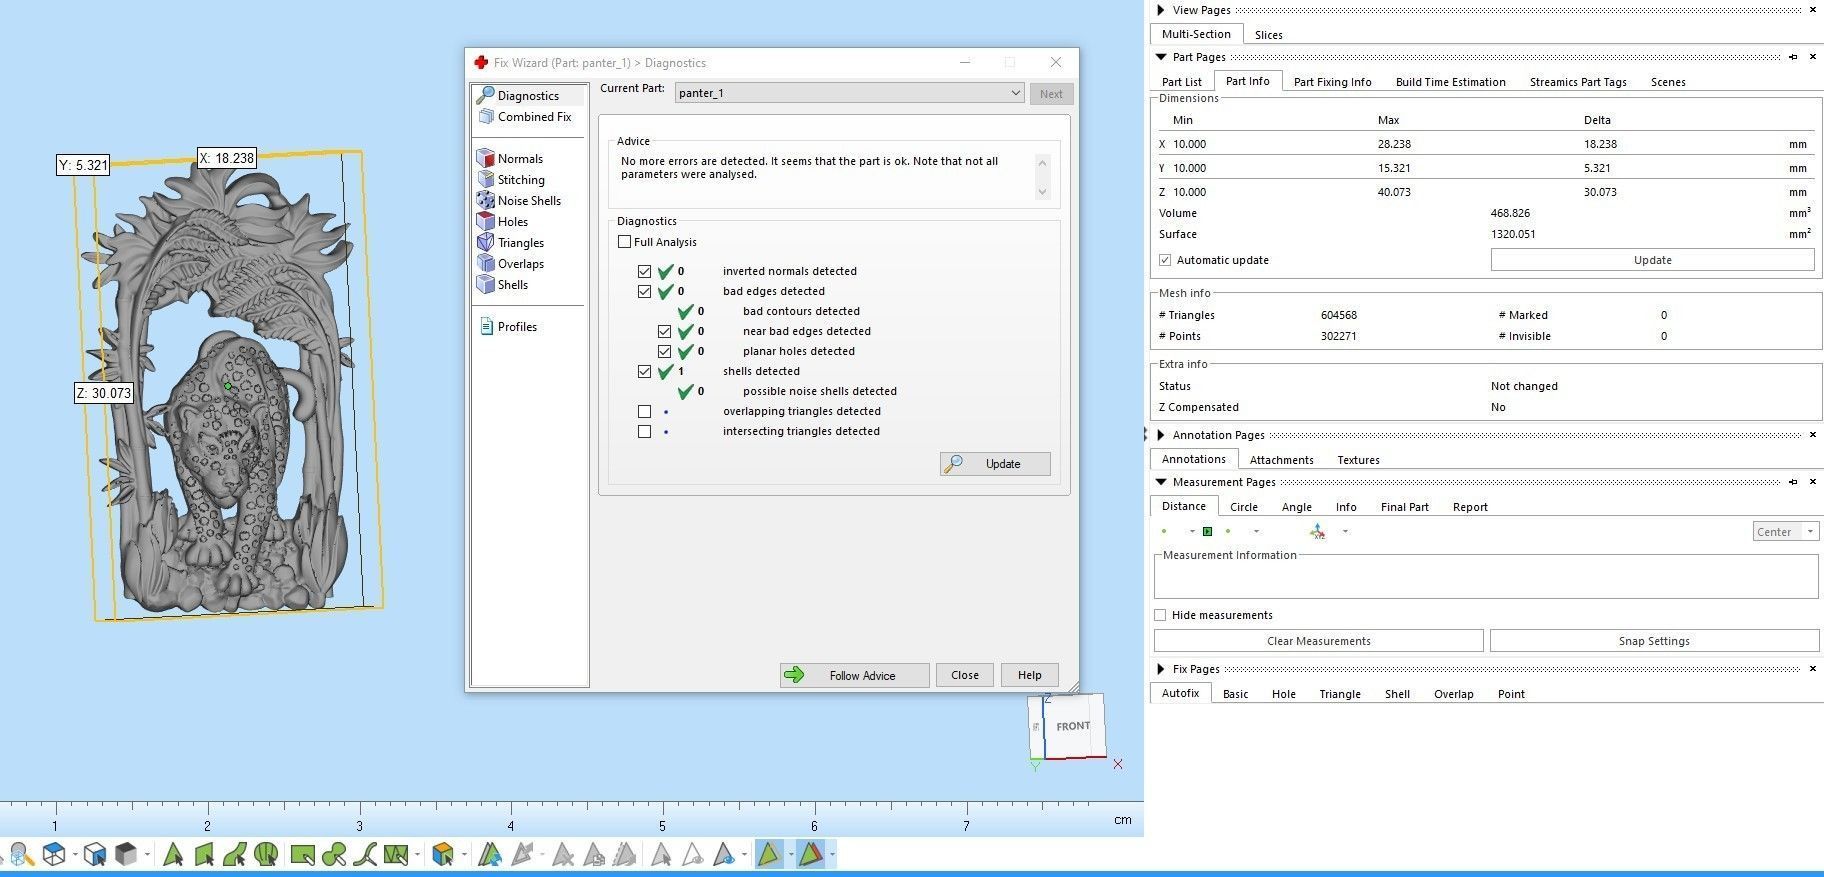Open Shells page in Fix Wizard sidebar

[502, 285]
